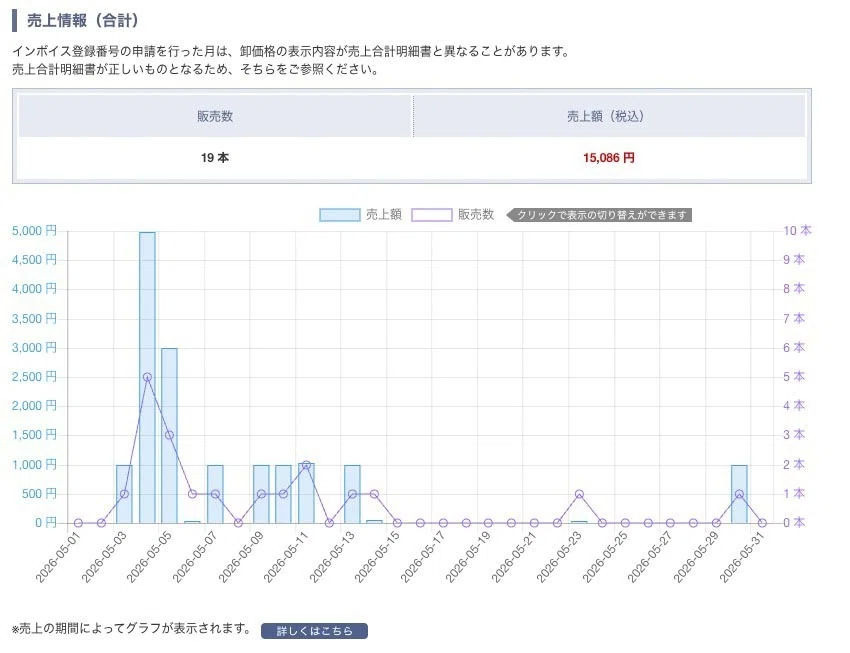The width and height of the screenshot is (850, 653).
Task: Select the 0本 data point on 2026-05-01
Action: click(x=78, y=523)
